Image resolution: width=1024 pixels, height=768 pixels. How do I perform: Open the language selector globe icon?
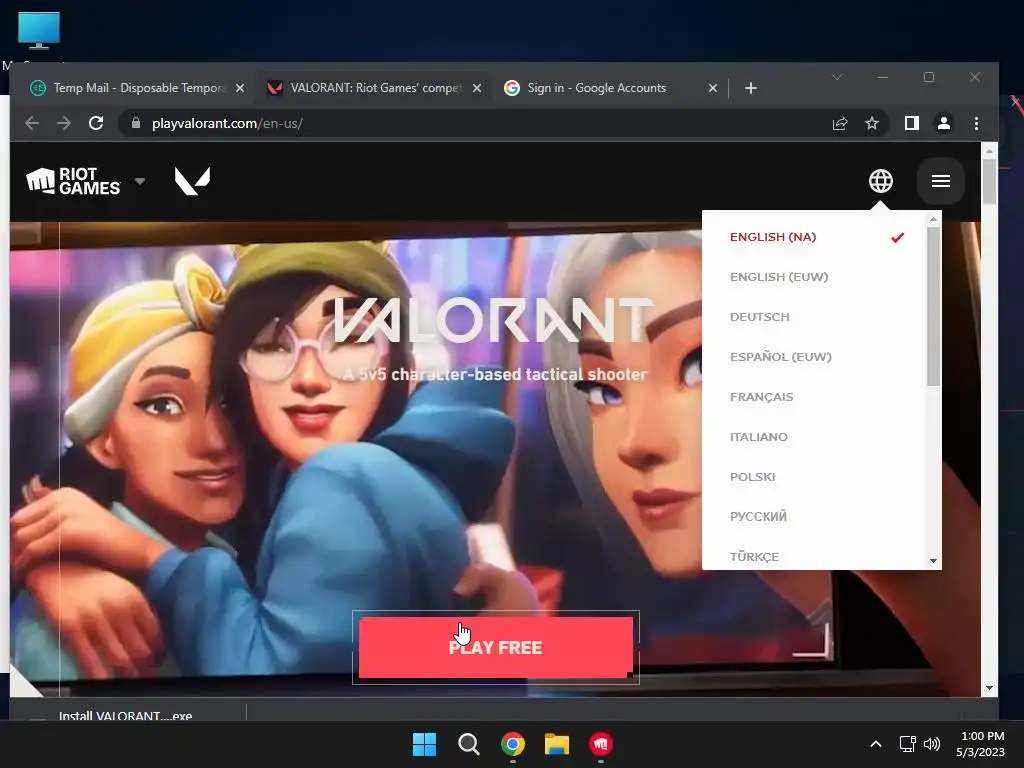880,181
